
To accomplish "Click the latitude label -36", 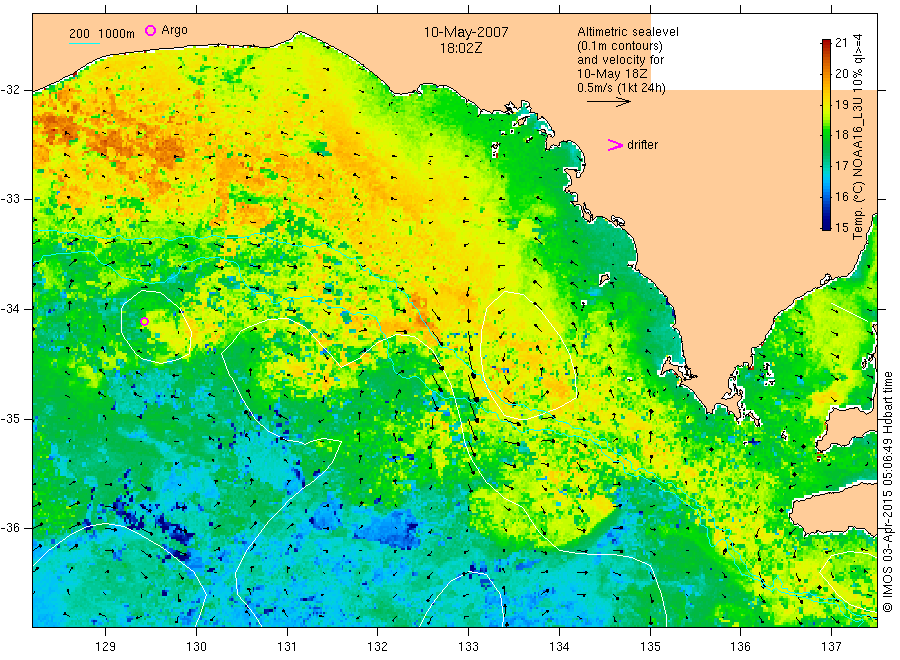I will (x=10, y=527).
